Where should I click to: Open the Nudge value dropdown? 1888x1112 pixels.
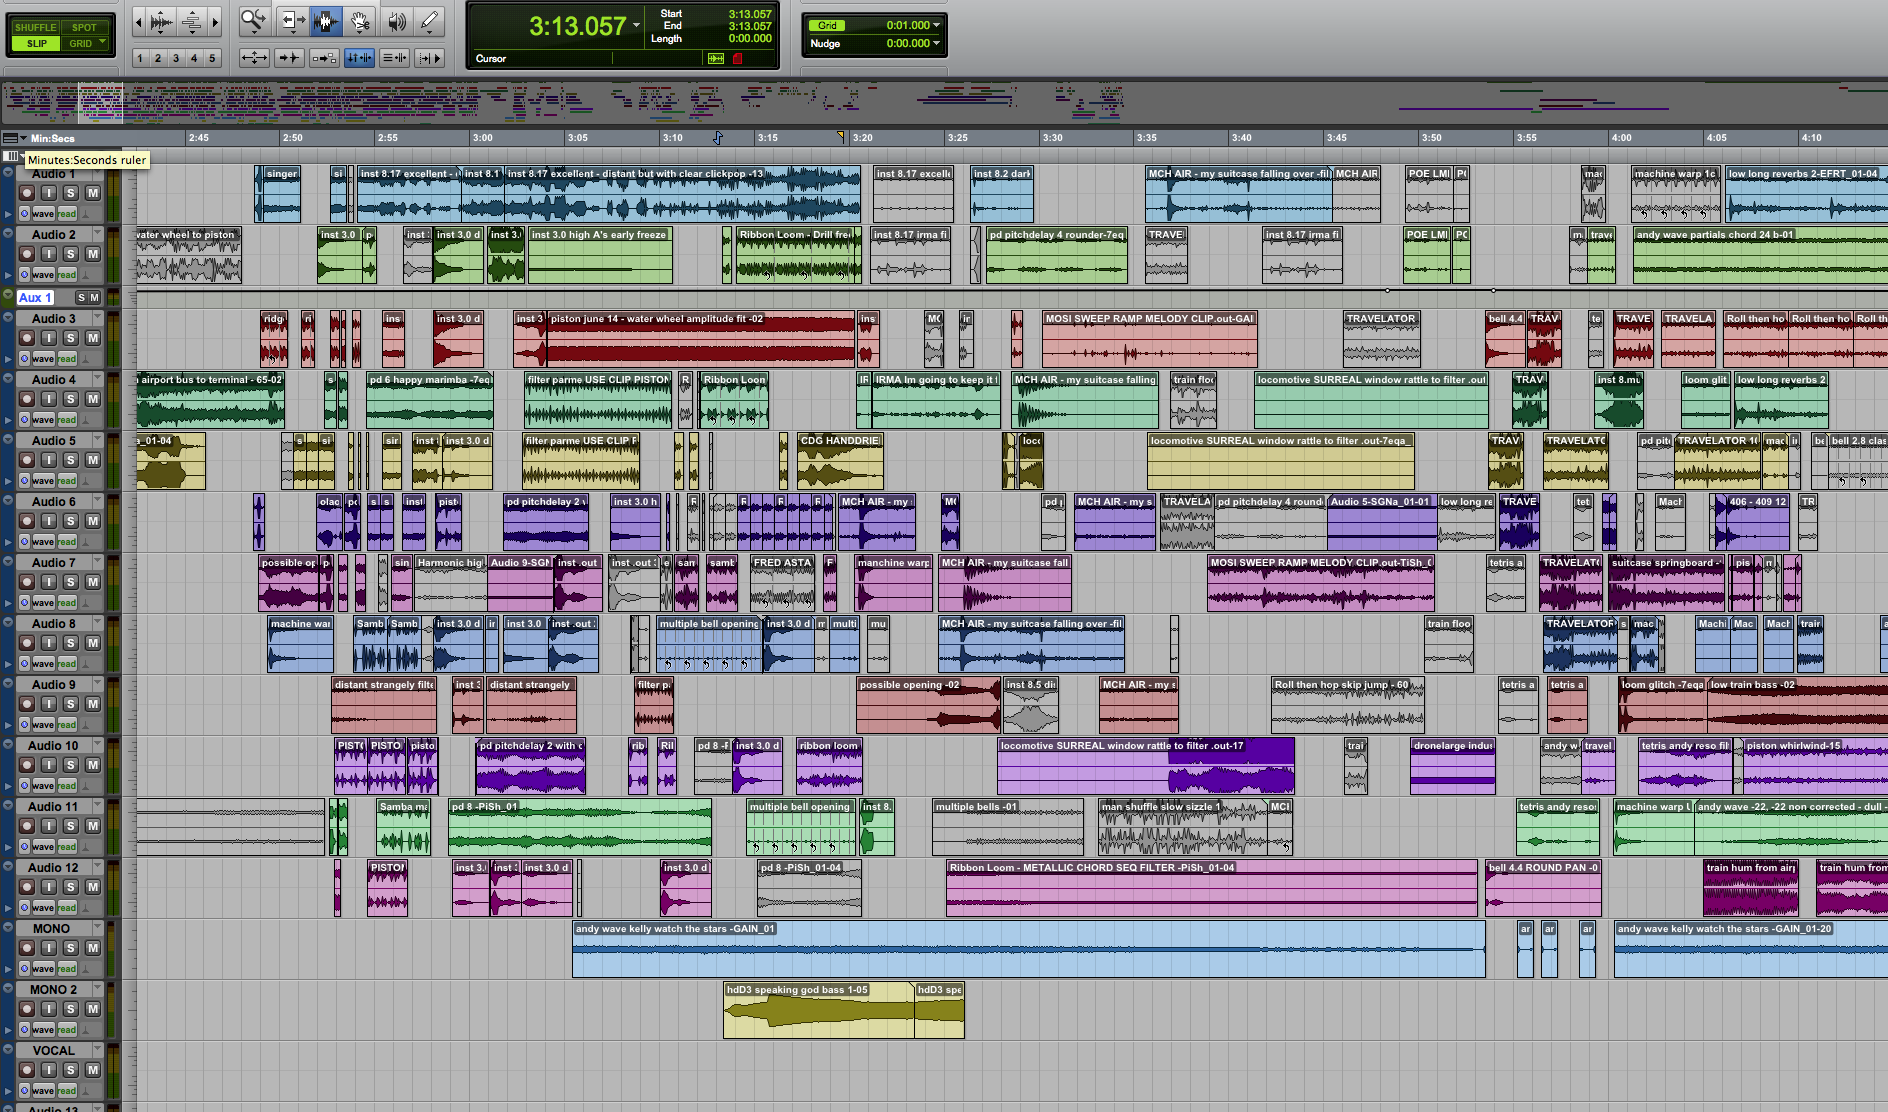point(936,44)
